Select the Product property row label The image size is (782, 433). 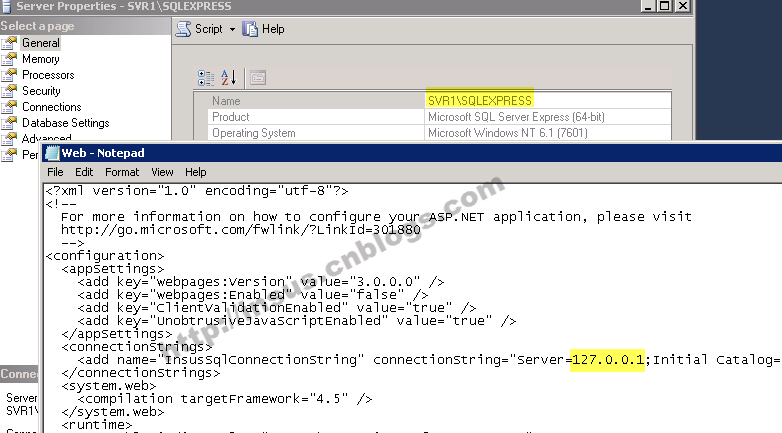[x=230, y=117]
